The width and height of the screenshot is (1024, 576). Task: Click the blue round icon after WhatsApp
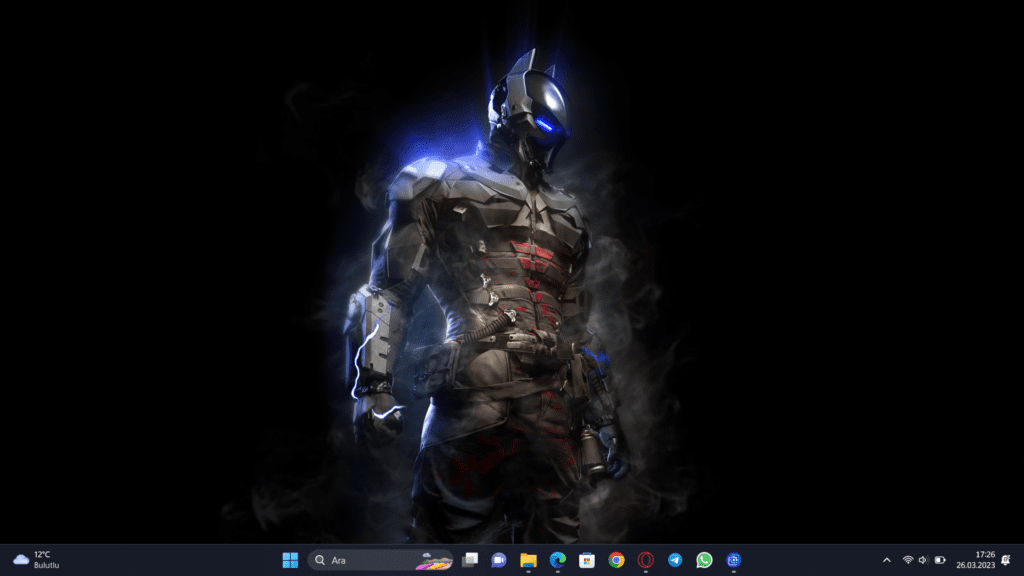point(734,560)
